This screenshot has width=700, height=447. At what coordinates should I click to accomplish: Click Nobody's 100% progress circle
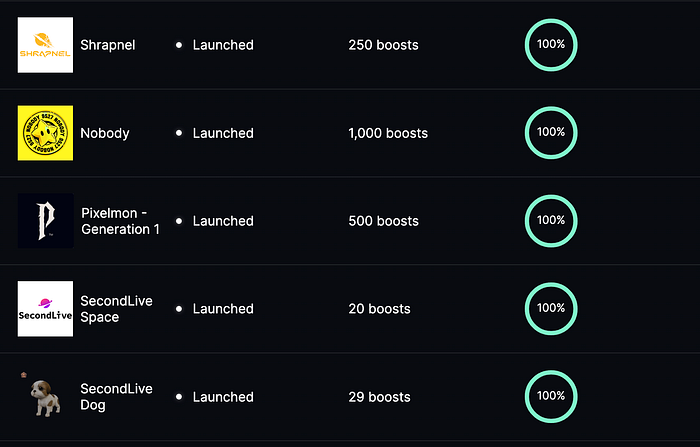[x=551, y=132]
